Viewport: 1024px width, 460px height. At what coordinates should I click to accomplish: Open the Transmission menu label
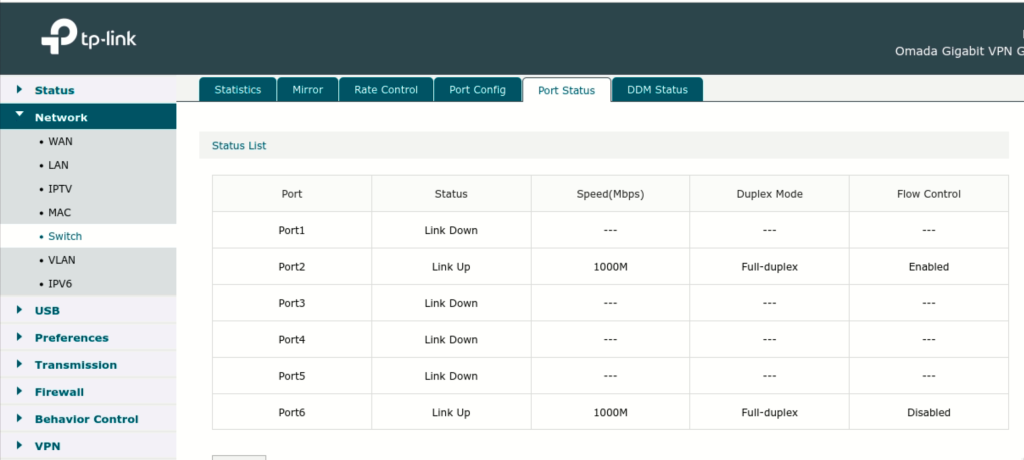[76, 365]
